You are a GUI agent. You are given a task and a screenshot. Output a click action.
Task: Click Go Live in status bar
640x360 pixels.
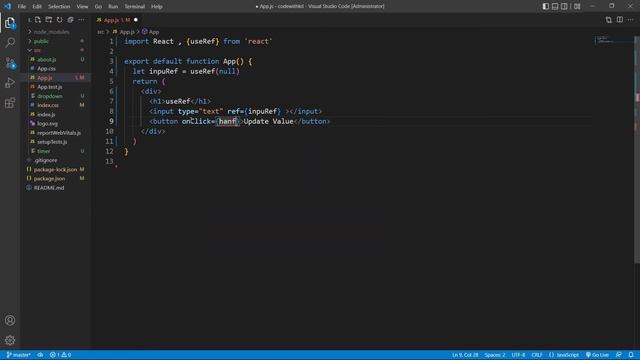tap(597, 355)
